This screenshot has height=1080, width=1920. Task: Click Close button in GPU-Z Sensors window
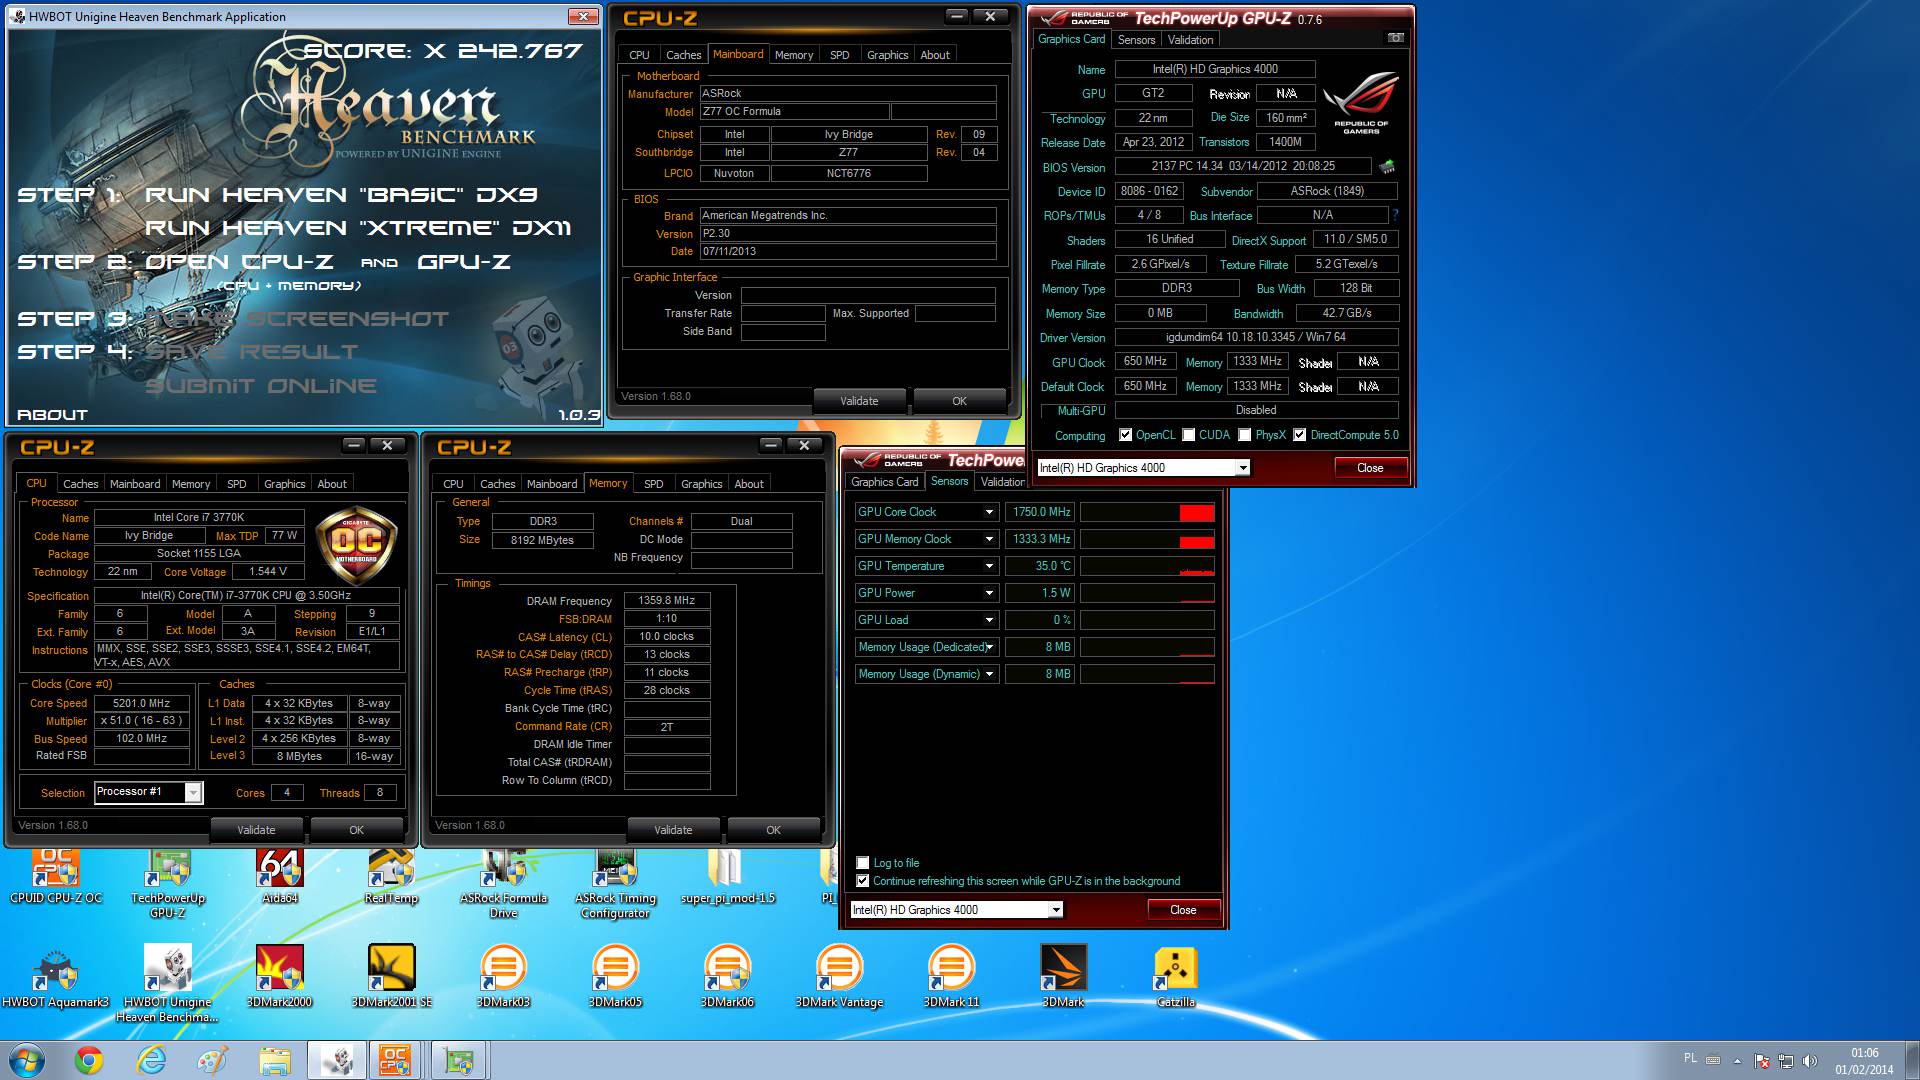[x=1183, y=910]
